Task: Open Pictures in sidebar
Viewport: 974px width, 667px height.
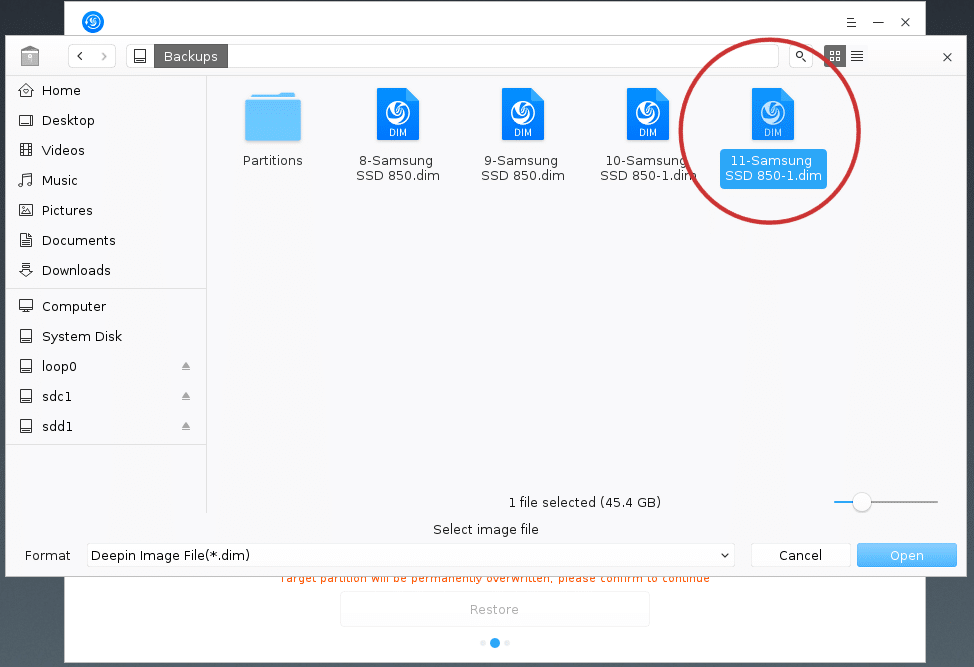Action: click(106, 211)
